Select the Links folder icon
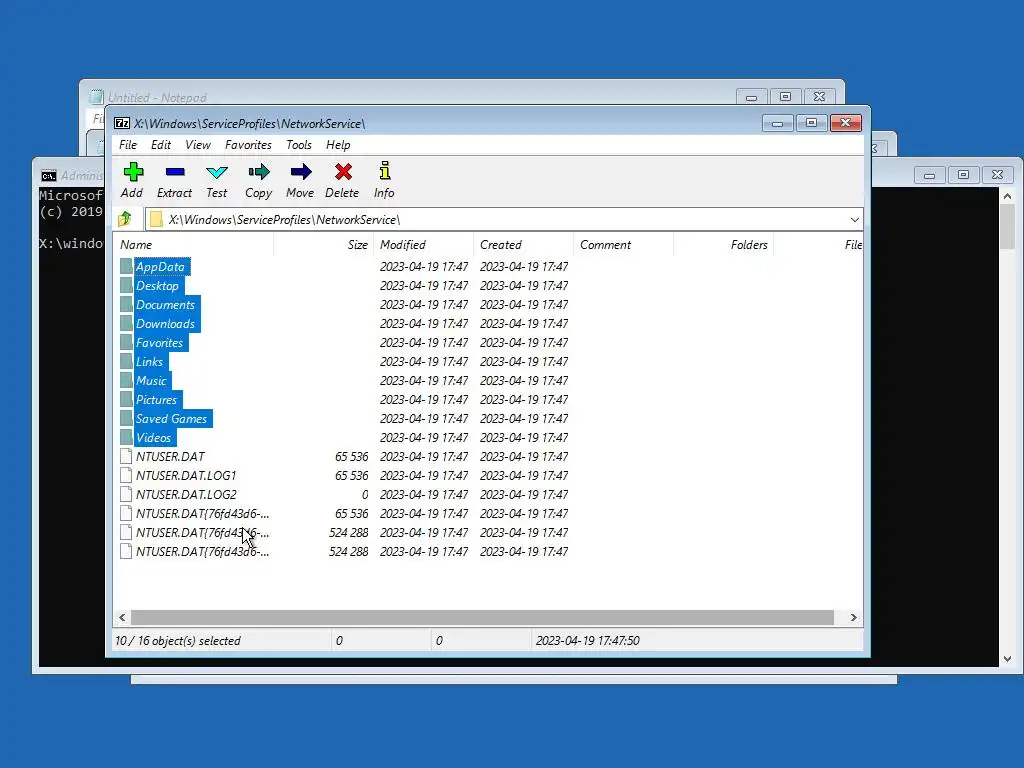Viewport: 1024px width, 768px height. tap(126, 361)
